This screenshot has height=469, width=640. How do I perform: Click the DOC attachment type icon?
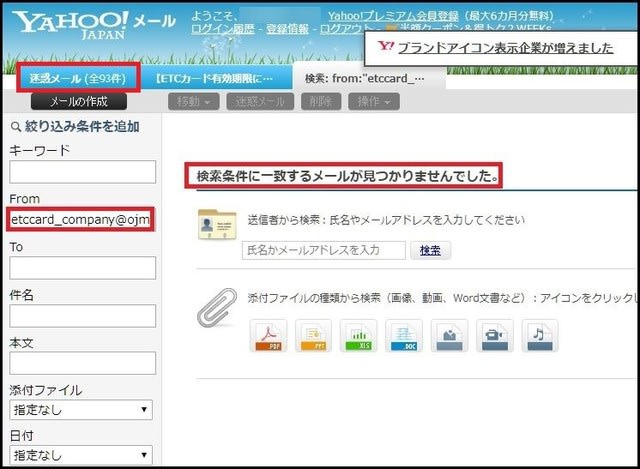click(x=404, y=336)
